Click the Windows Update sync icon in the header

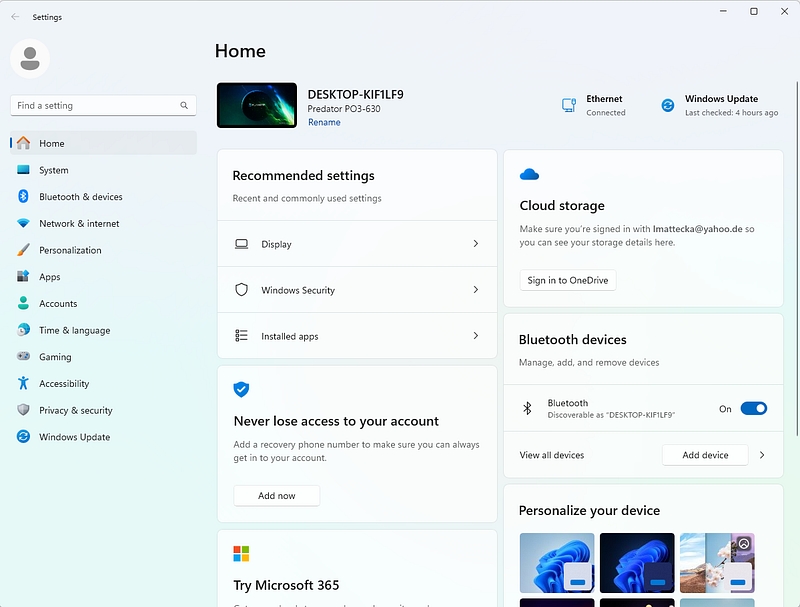click(668, 105)
